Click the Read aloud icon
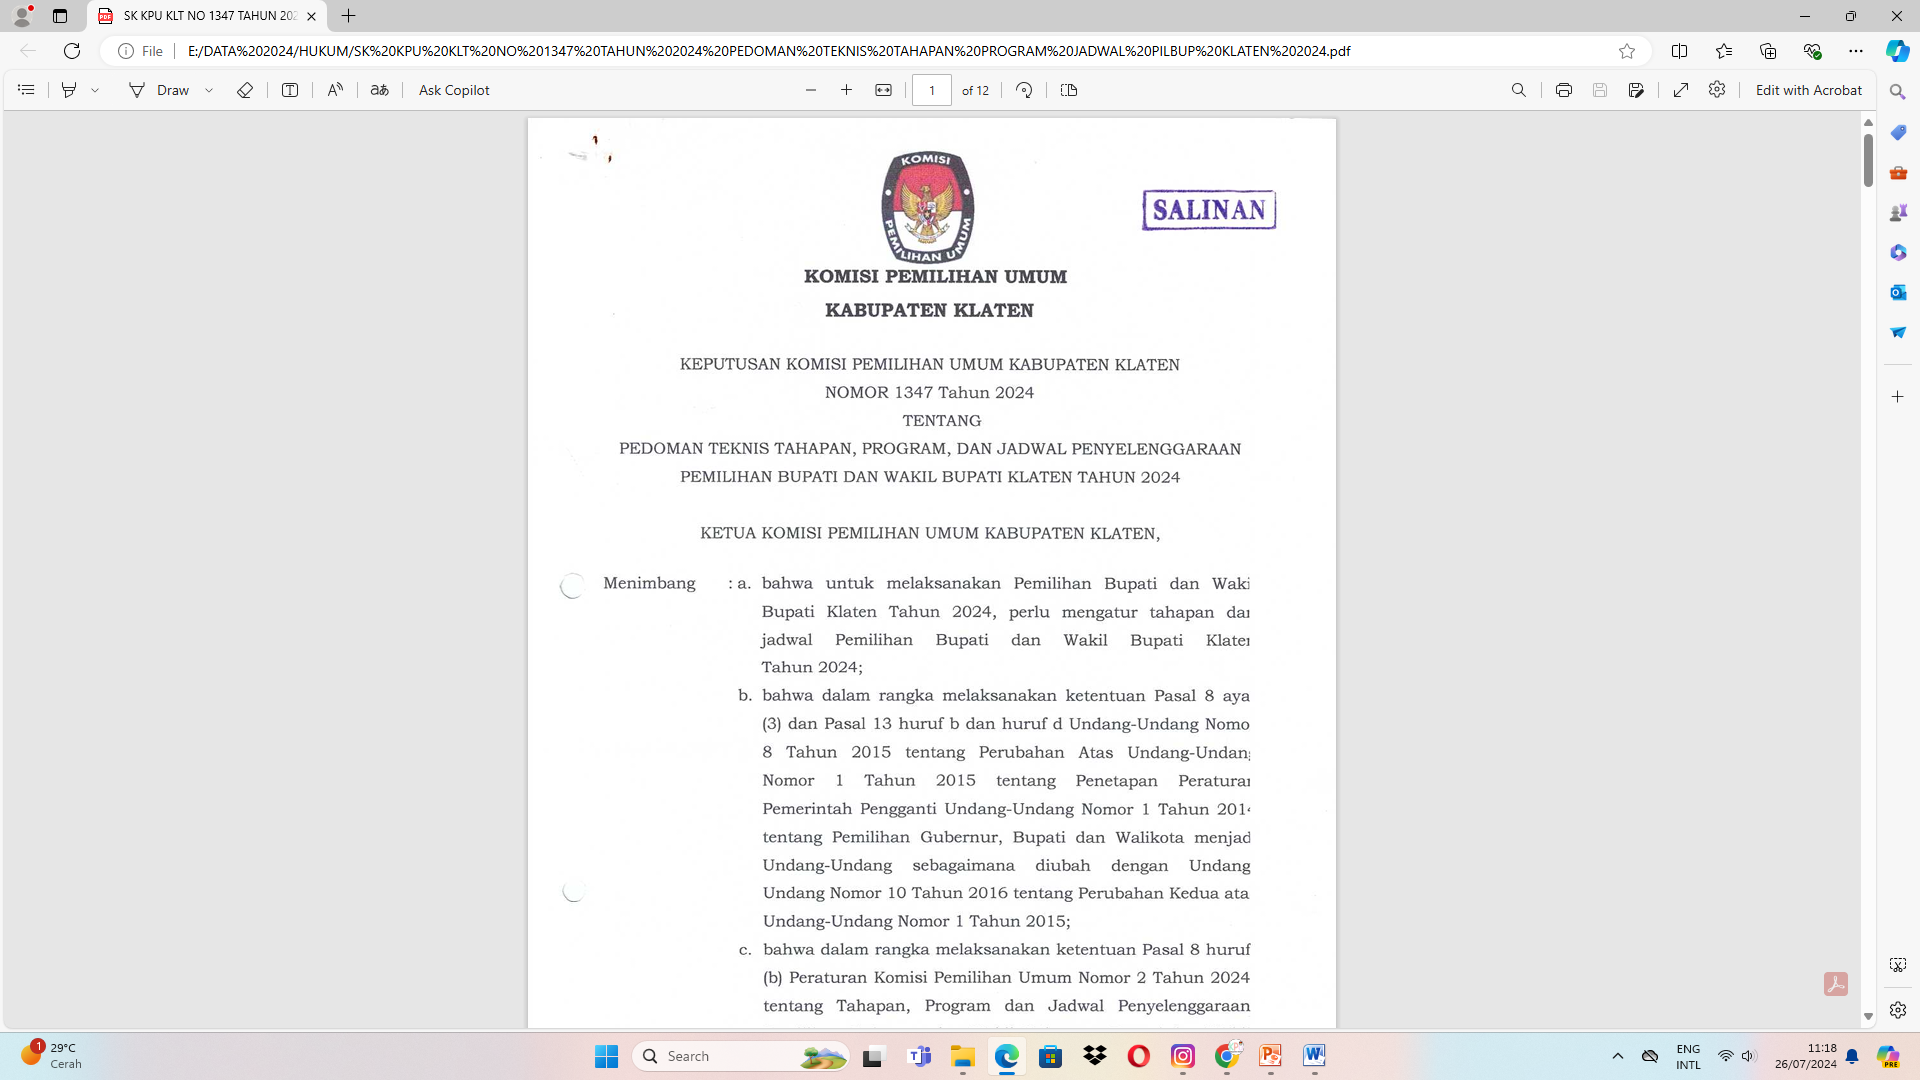The width and height of the screenshot is (1920, 1080). coord(335,90)
